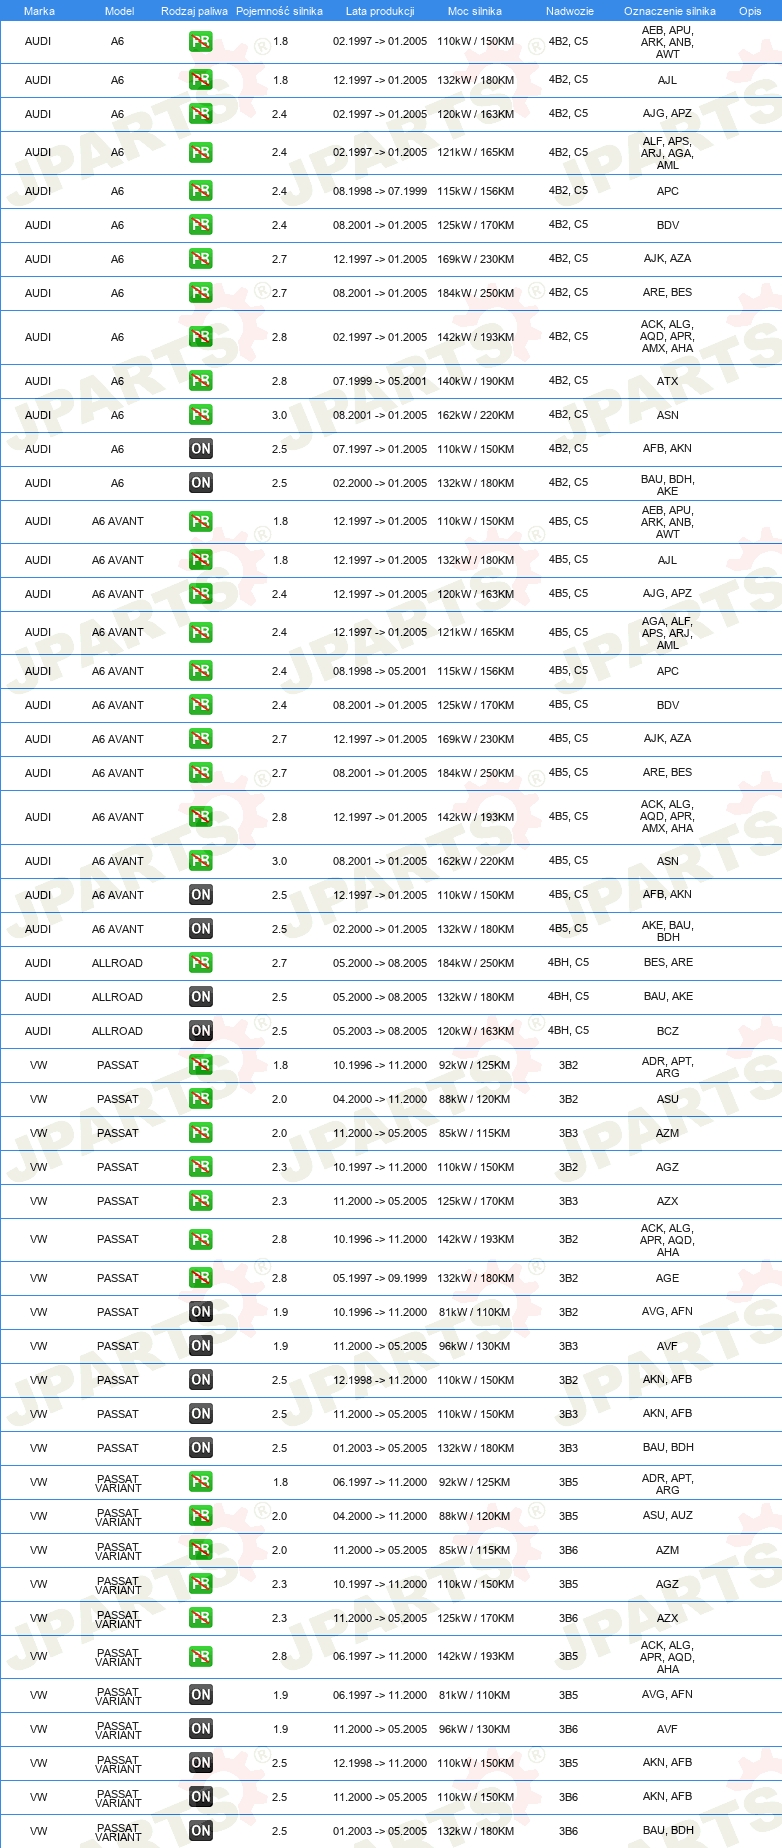
Task: Click the Lata produkcji column header
Action: coord(380,11)
